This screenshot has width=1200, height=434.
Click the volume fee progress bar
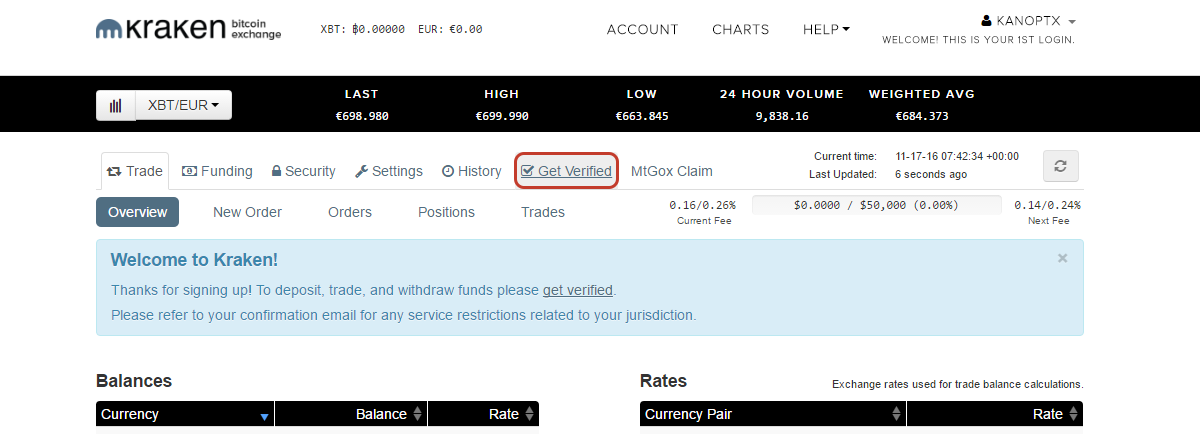click(876, 205)
